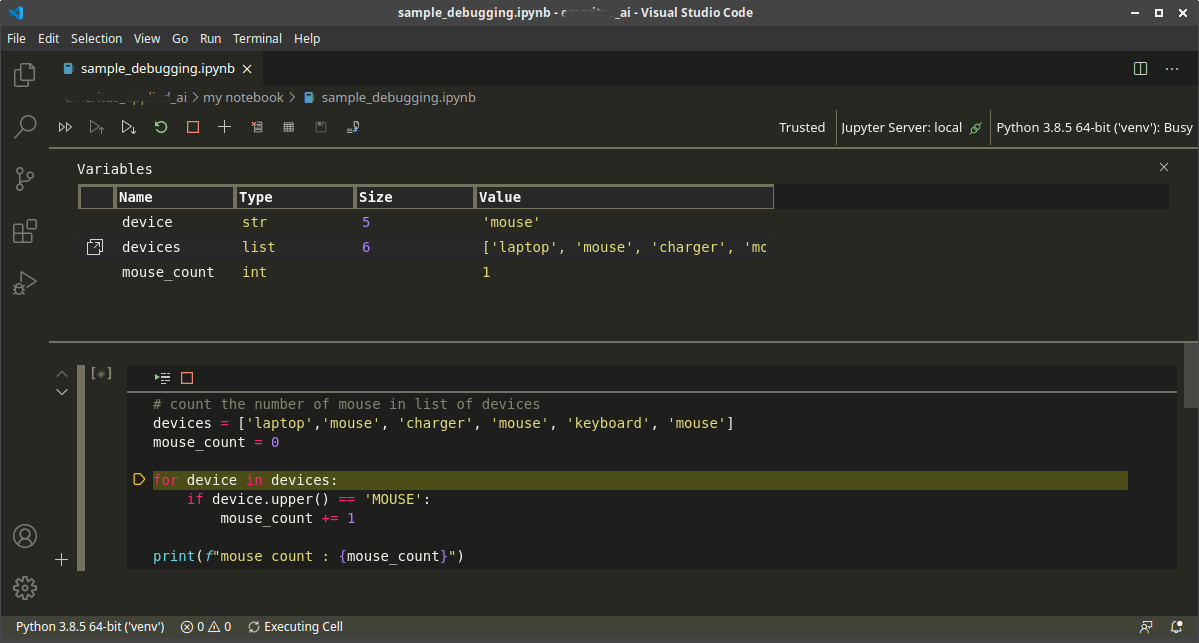Click the highlighted for loop breakpoint marker
The width and height of the screenshot is (1199, 643).
pos(139,479)
